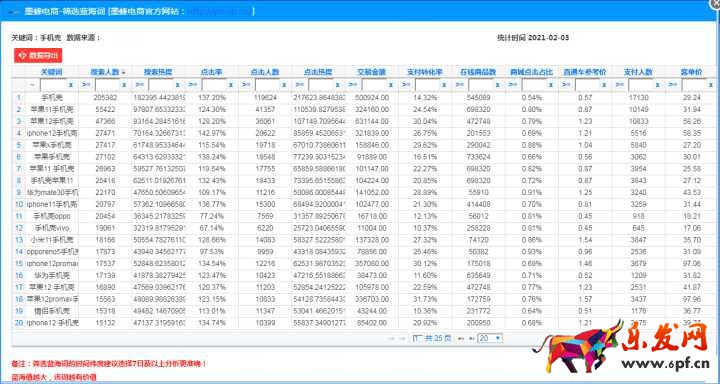Screen dimensions: 720x384
Task: Open the ~ operator selector for 关键词 filter
Action: click(x=32, y=85)
